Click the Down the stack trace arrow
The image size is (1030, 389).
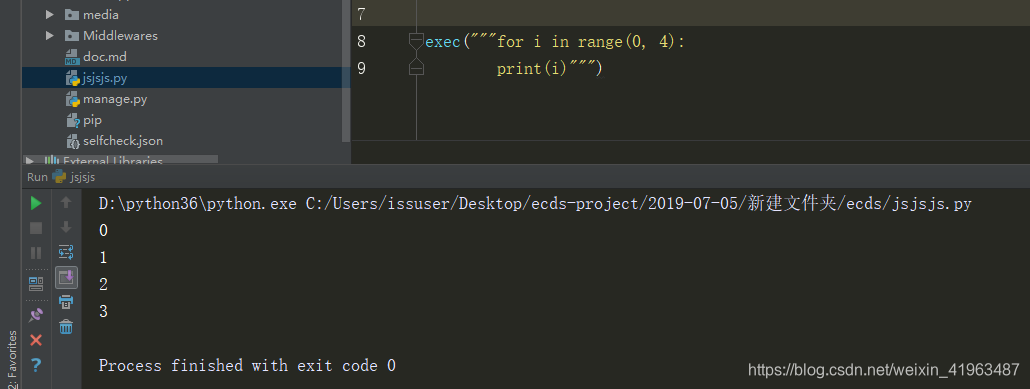[x=66, y=227]
